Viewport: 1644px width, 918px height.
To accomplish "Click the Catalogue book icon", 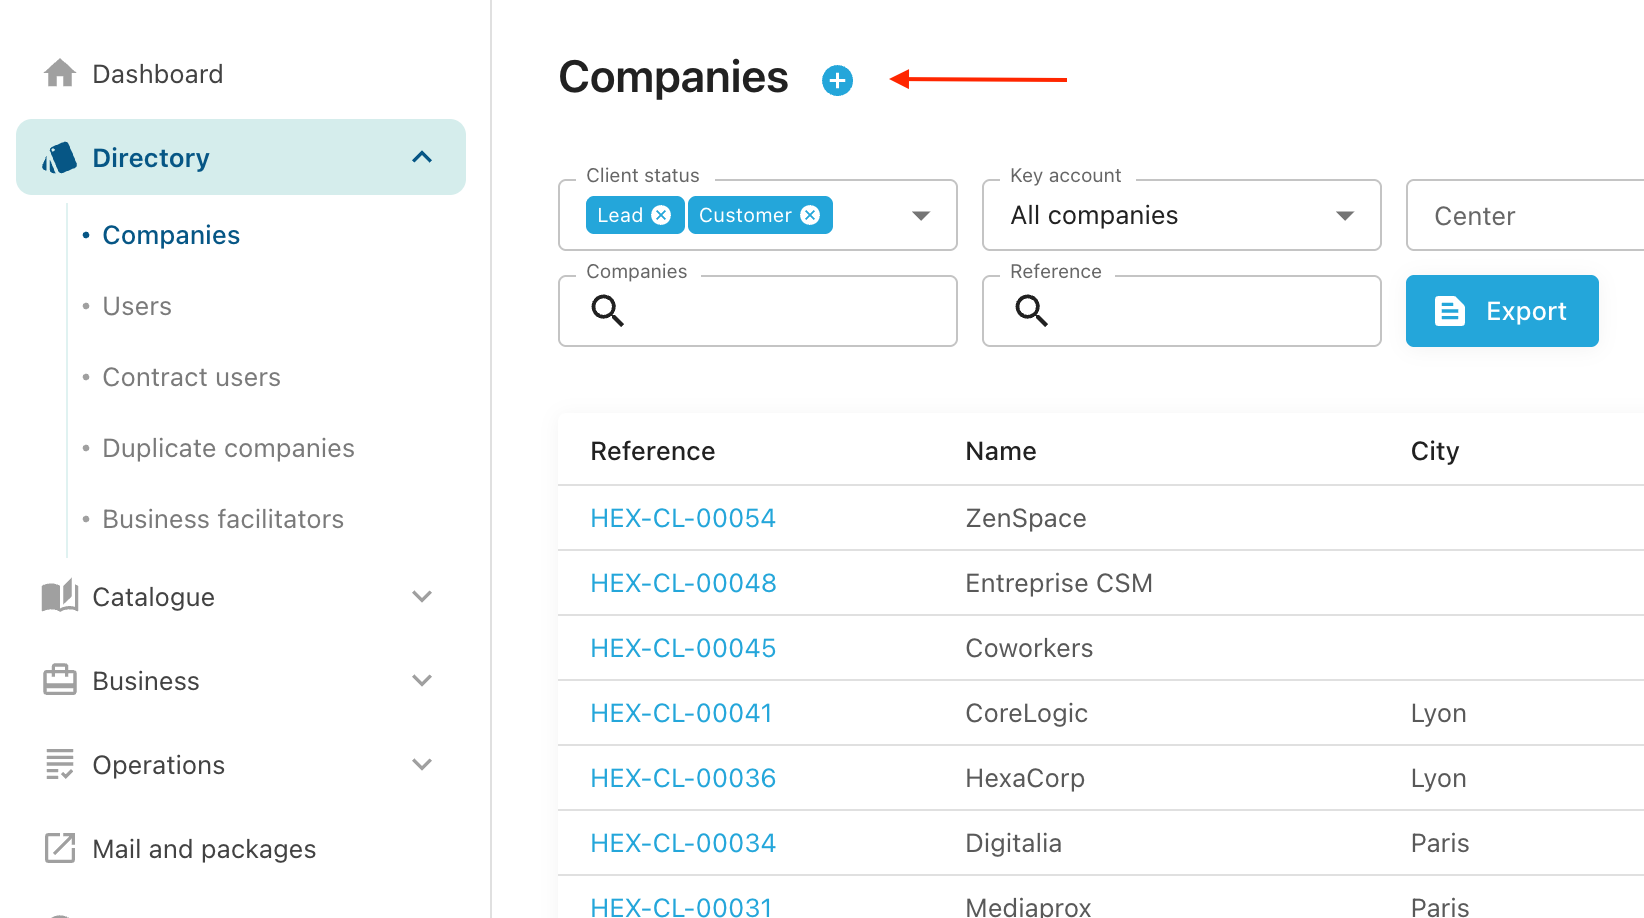I will 60,596.
